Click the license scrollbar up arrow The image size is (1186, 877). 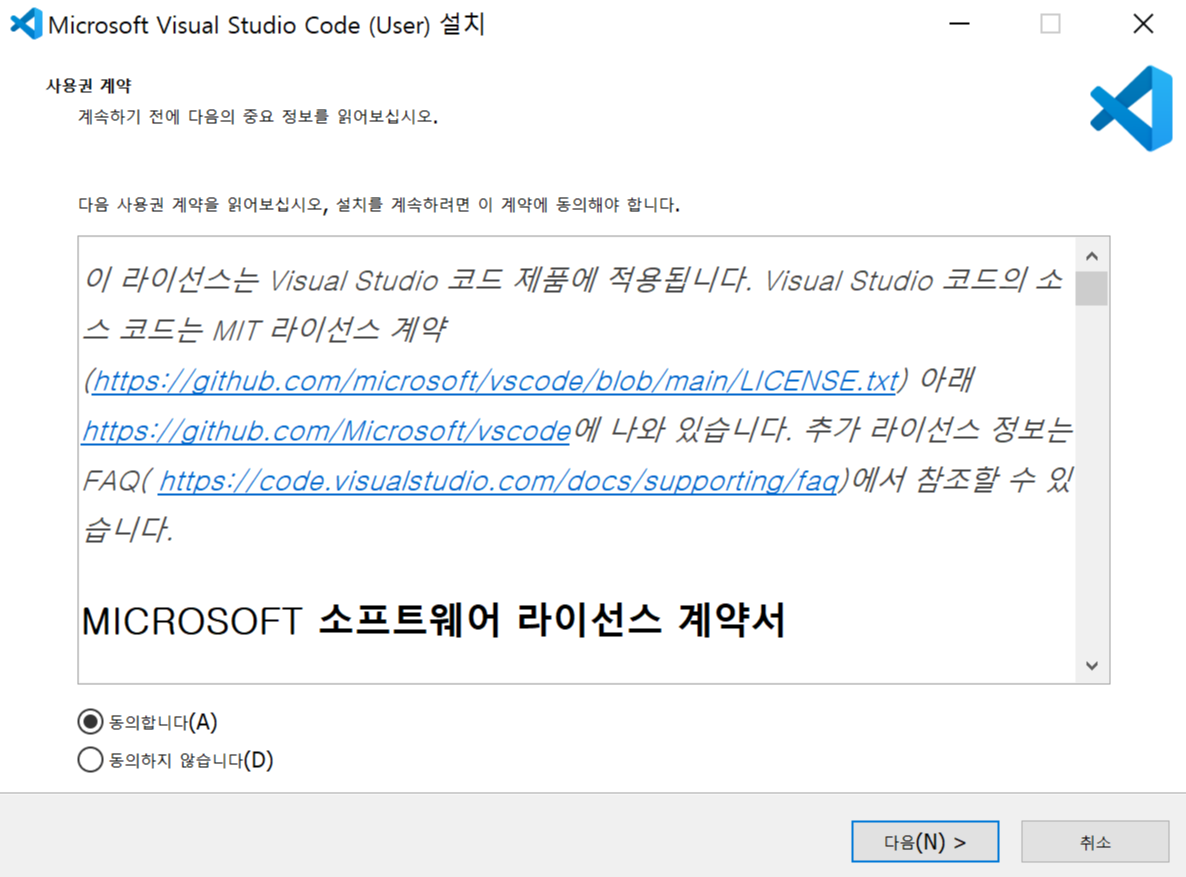coord(1091,256)
